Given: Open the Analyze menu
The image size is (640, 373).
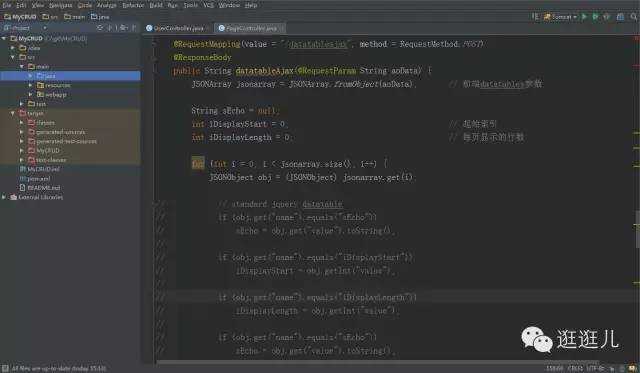Looking at the screenshot, I should (x=107, y=5).
